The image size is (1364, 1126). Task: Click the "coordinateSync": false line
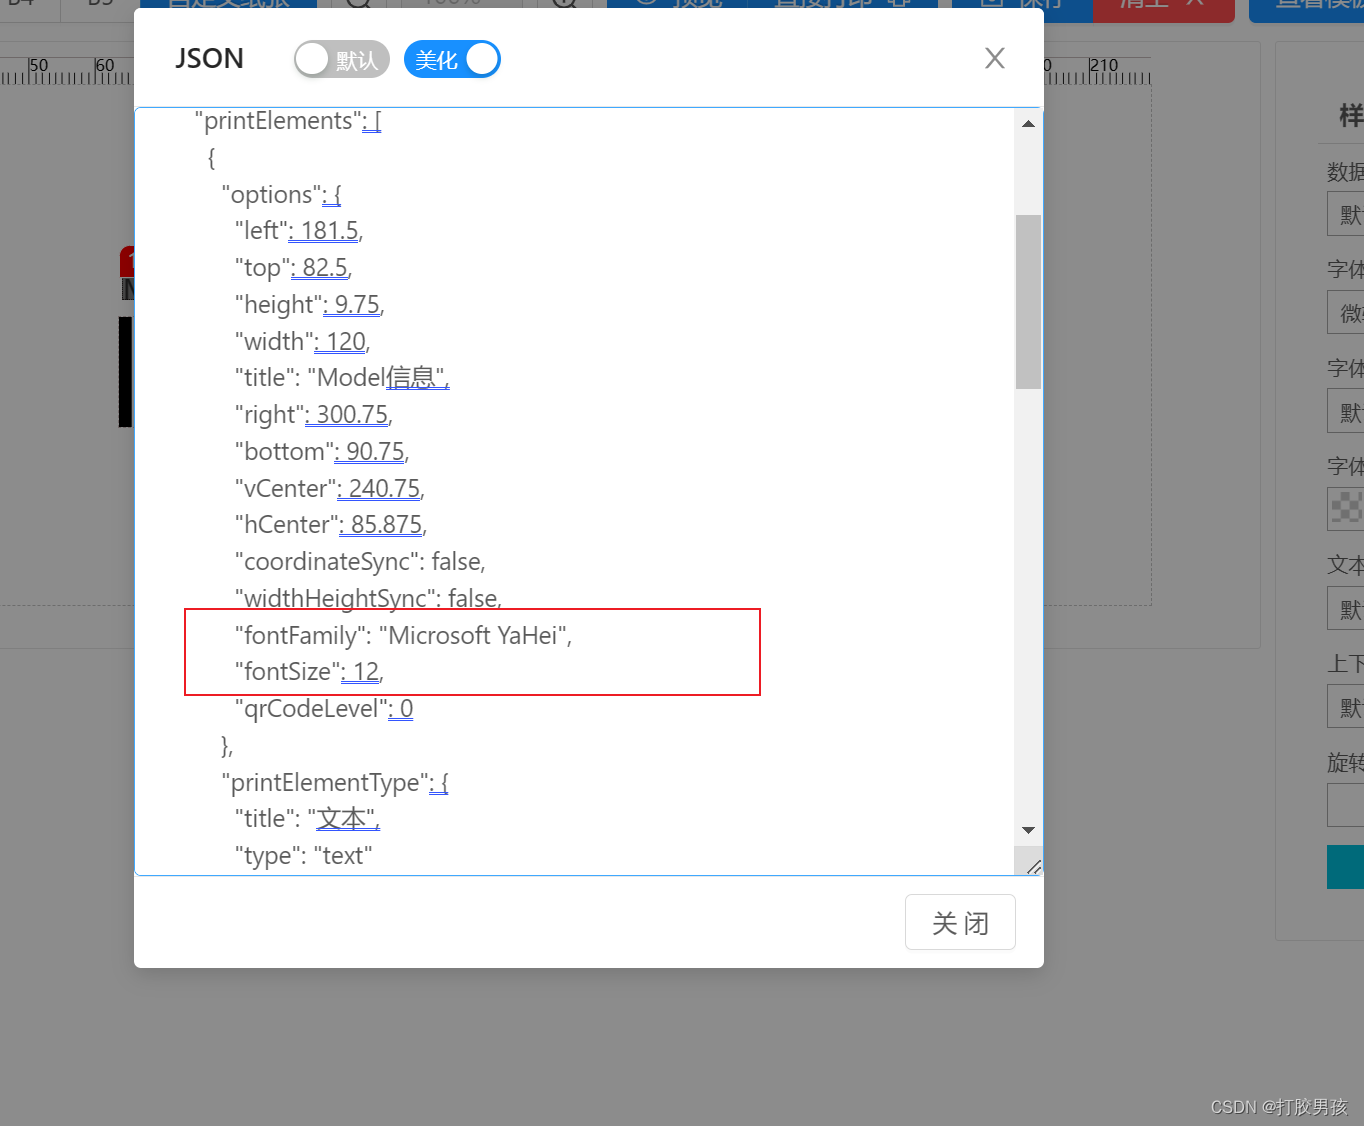coord(360,562)
